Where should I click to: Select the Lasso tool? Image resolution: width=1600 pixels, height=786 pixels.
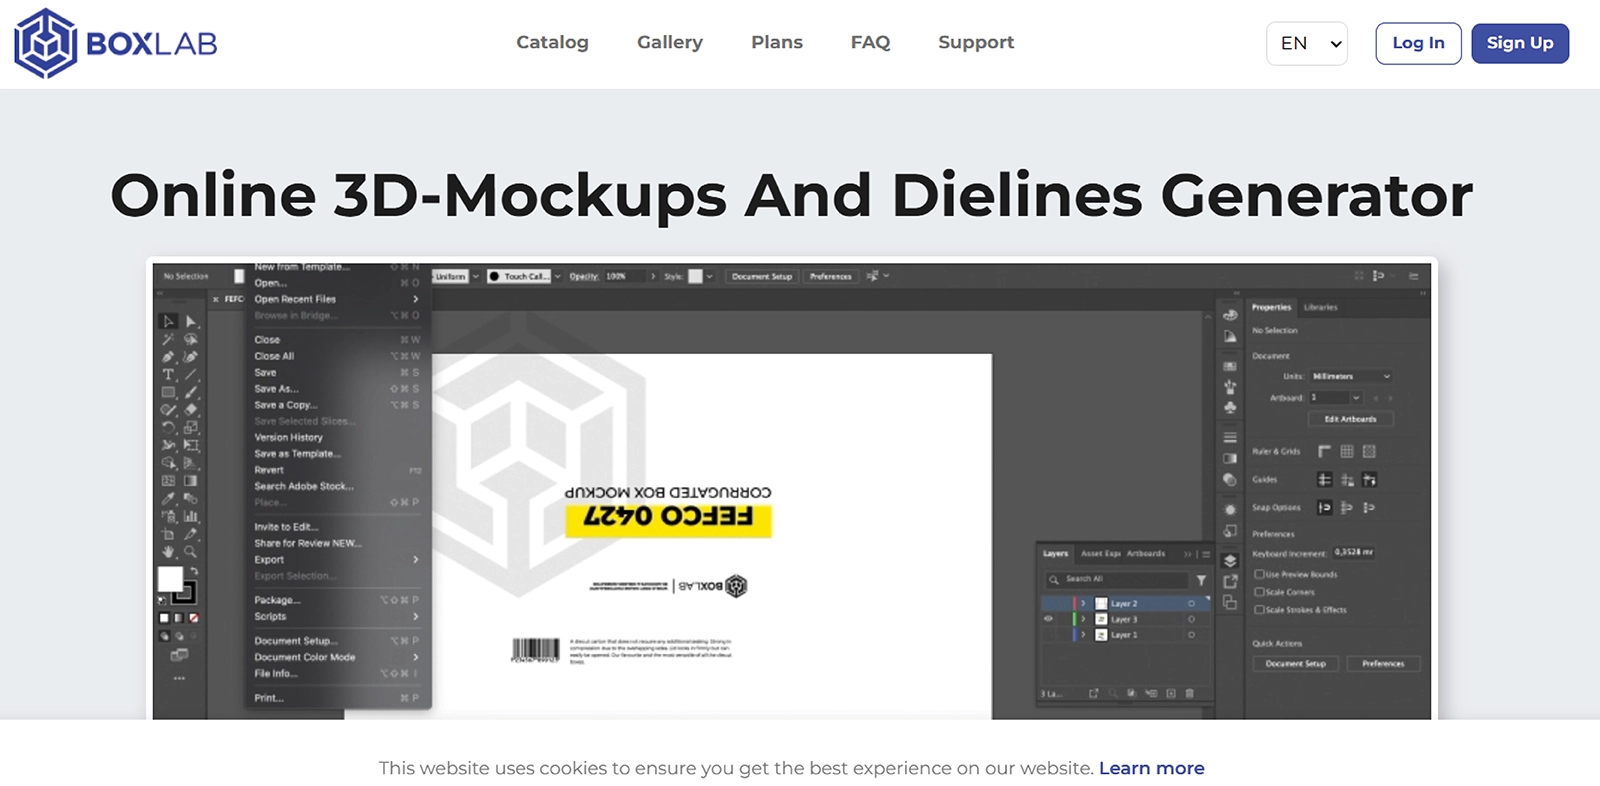[190, 339]
